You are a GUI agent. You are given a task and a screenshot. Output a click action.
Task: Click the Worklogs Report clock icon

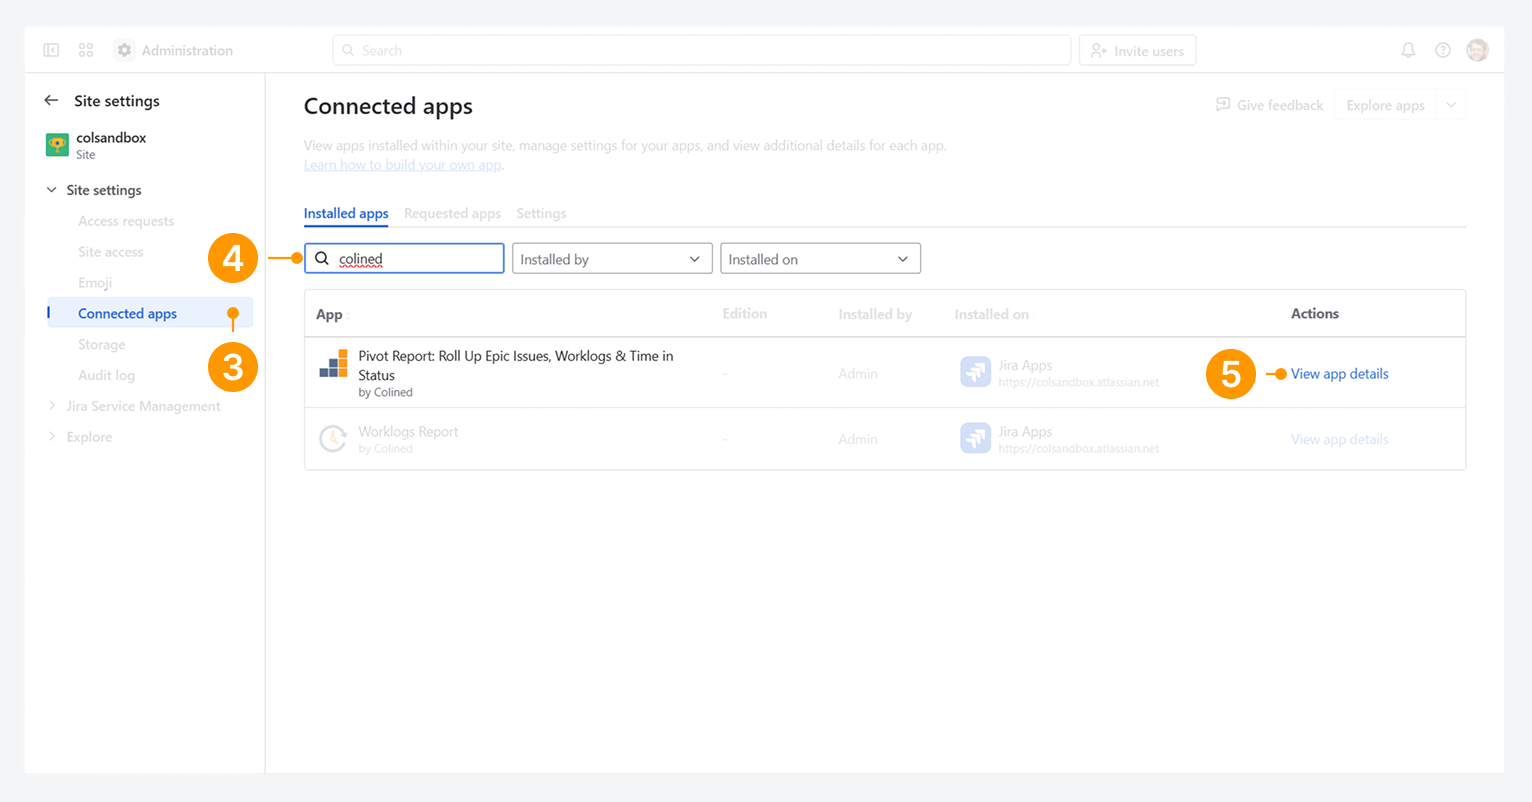pos(333,439)
